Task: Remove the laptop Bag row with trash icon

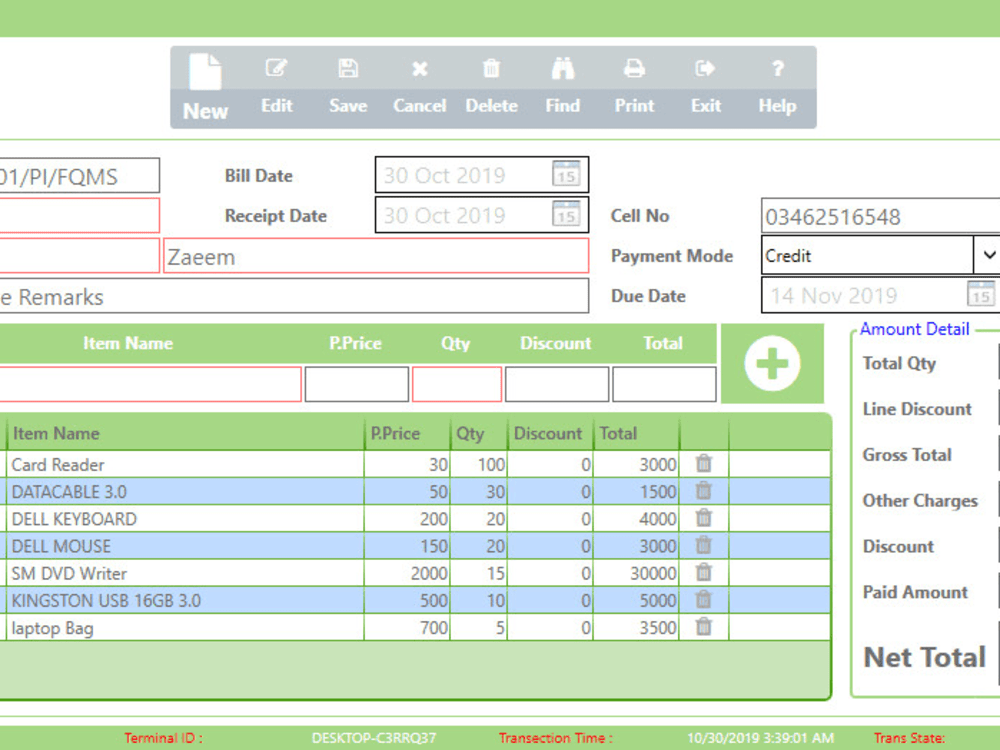Action: click(703, 628)
